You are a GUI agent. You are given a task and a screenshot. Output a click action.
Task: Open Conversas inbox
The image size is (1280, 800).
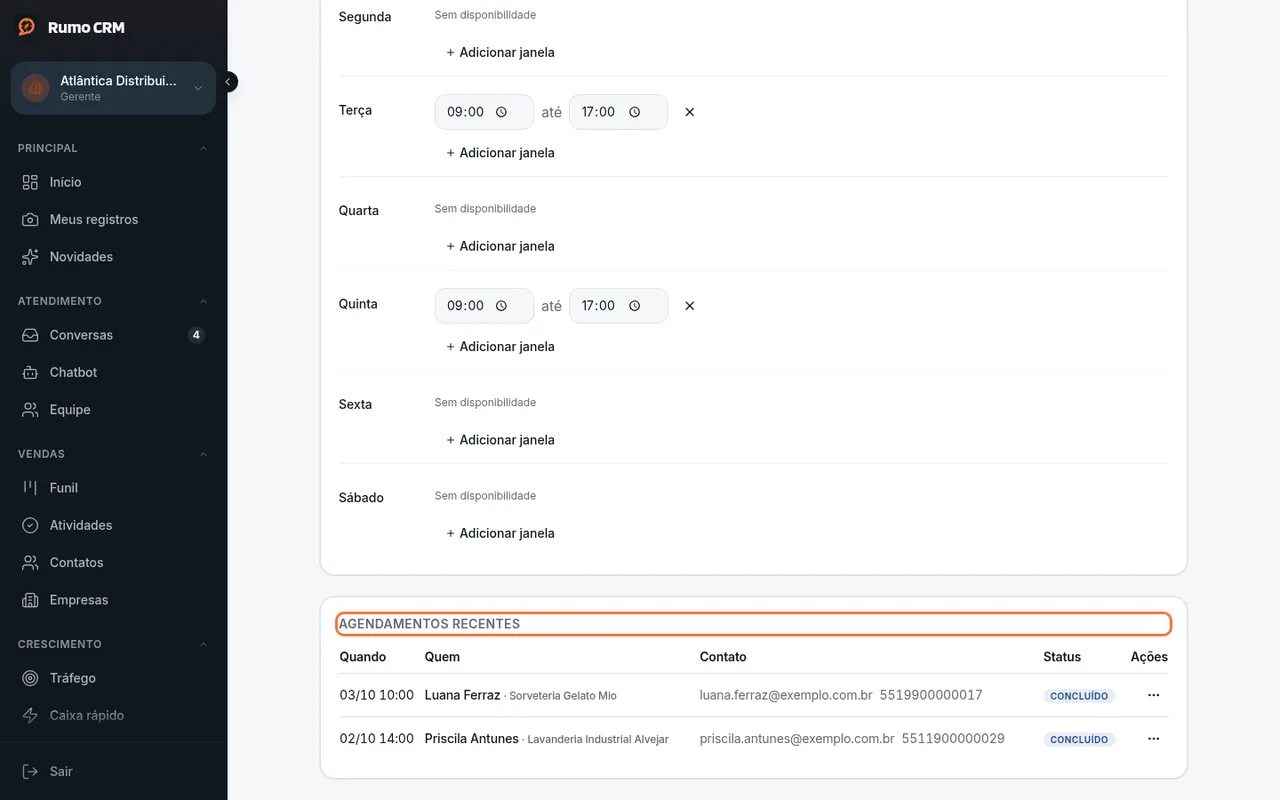tap(113, 335)
